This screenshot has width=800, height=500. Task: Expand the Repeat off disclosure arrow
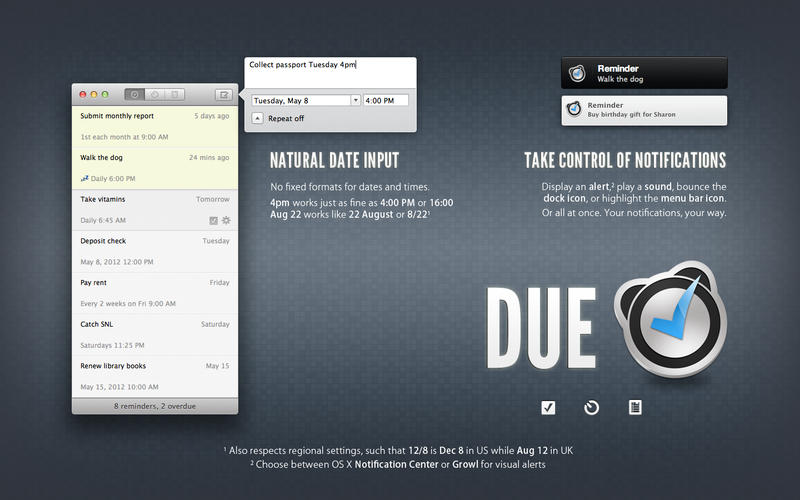click(x=258, y=118)
